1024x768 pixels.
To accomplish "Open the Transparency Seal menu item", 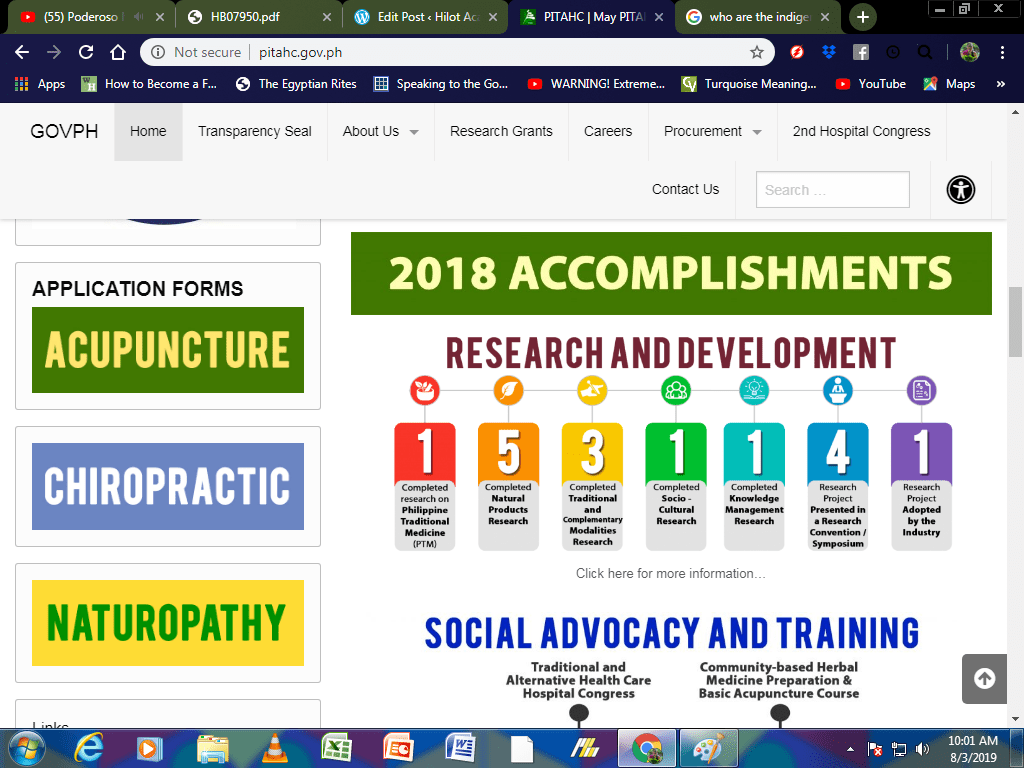I will (x=255, y=131).
